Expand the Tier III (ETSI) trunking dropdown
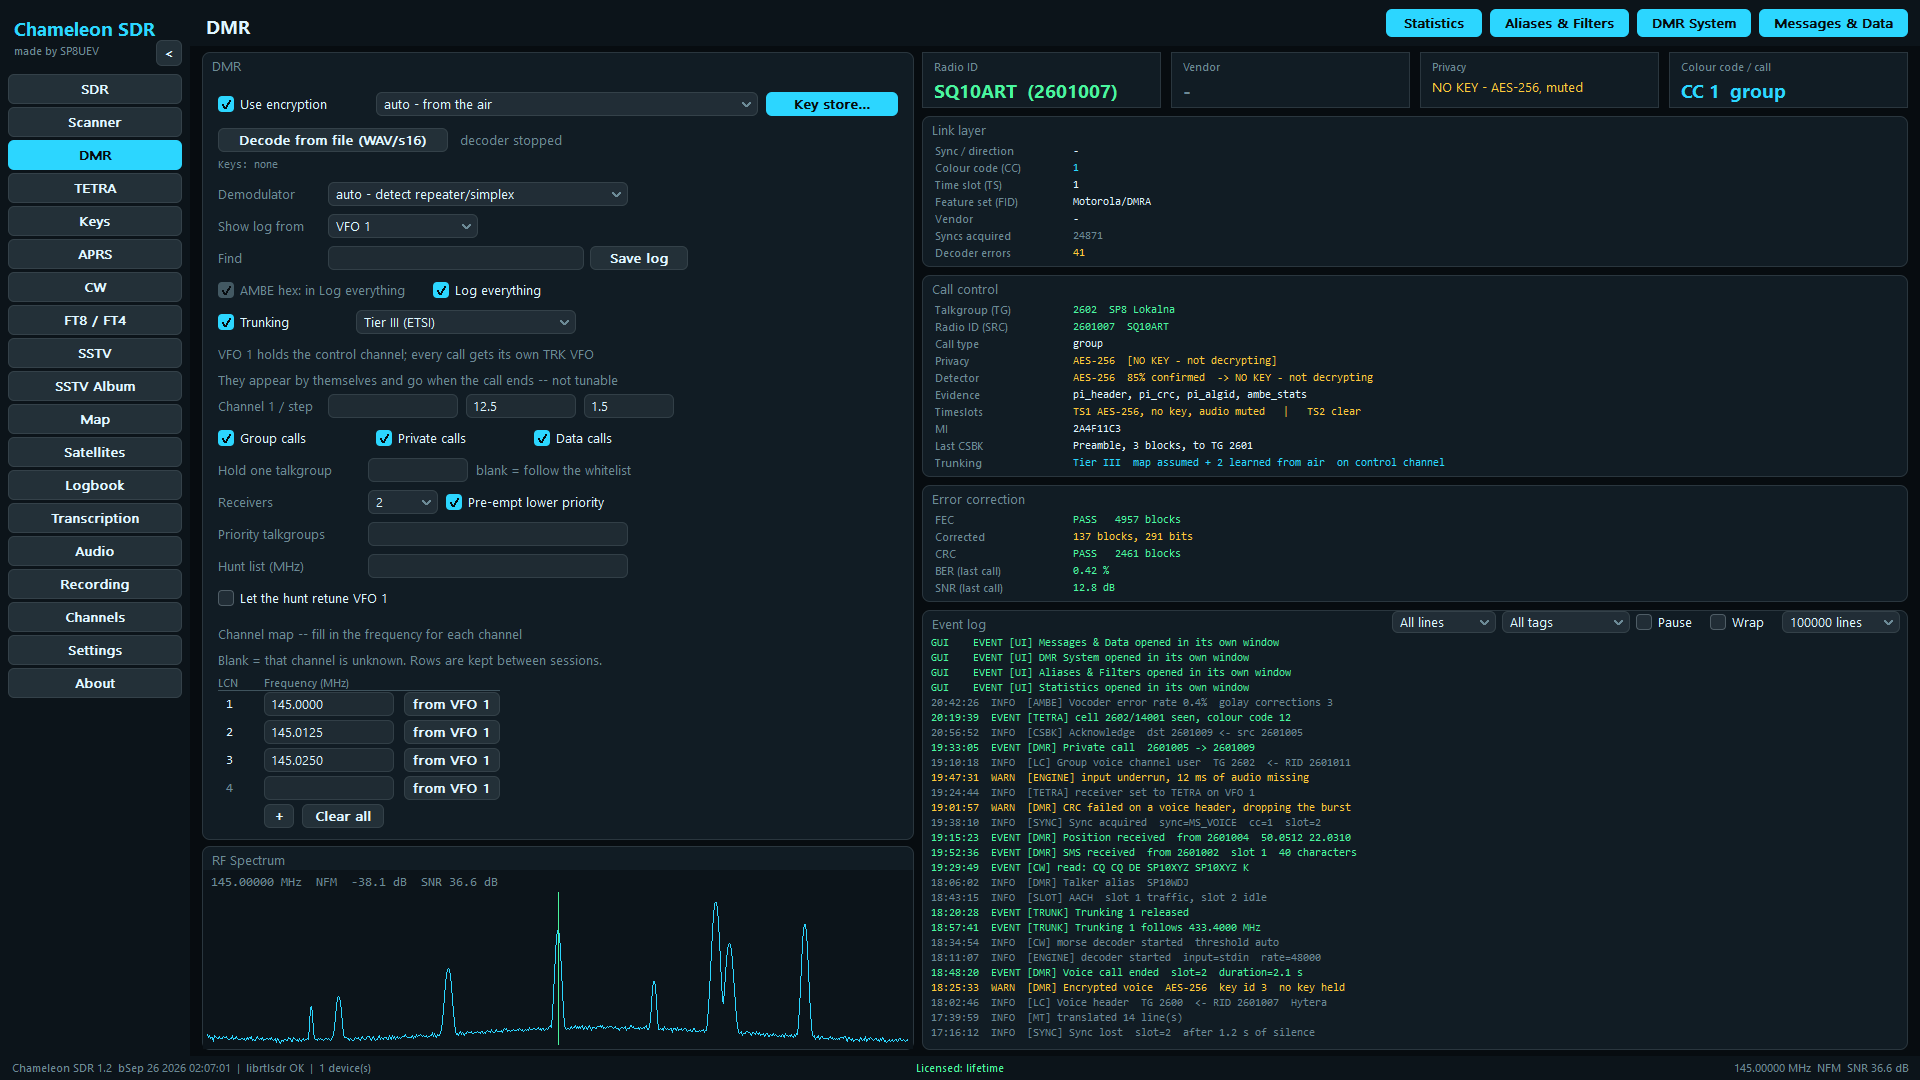Viewport: 1920px width, 1080px height. click(x=466, y=322)
